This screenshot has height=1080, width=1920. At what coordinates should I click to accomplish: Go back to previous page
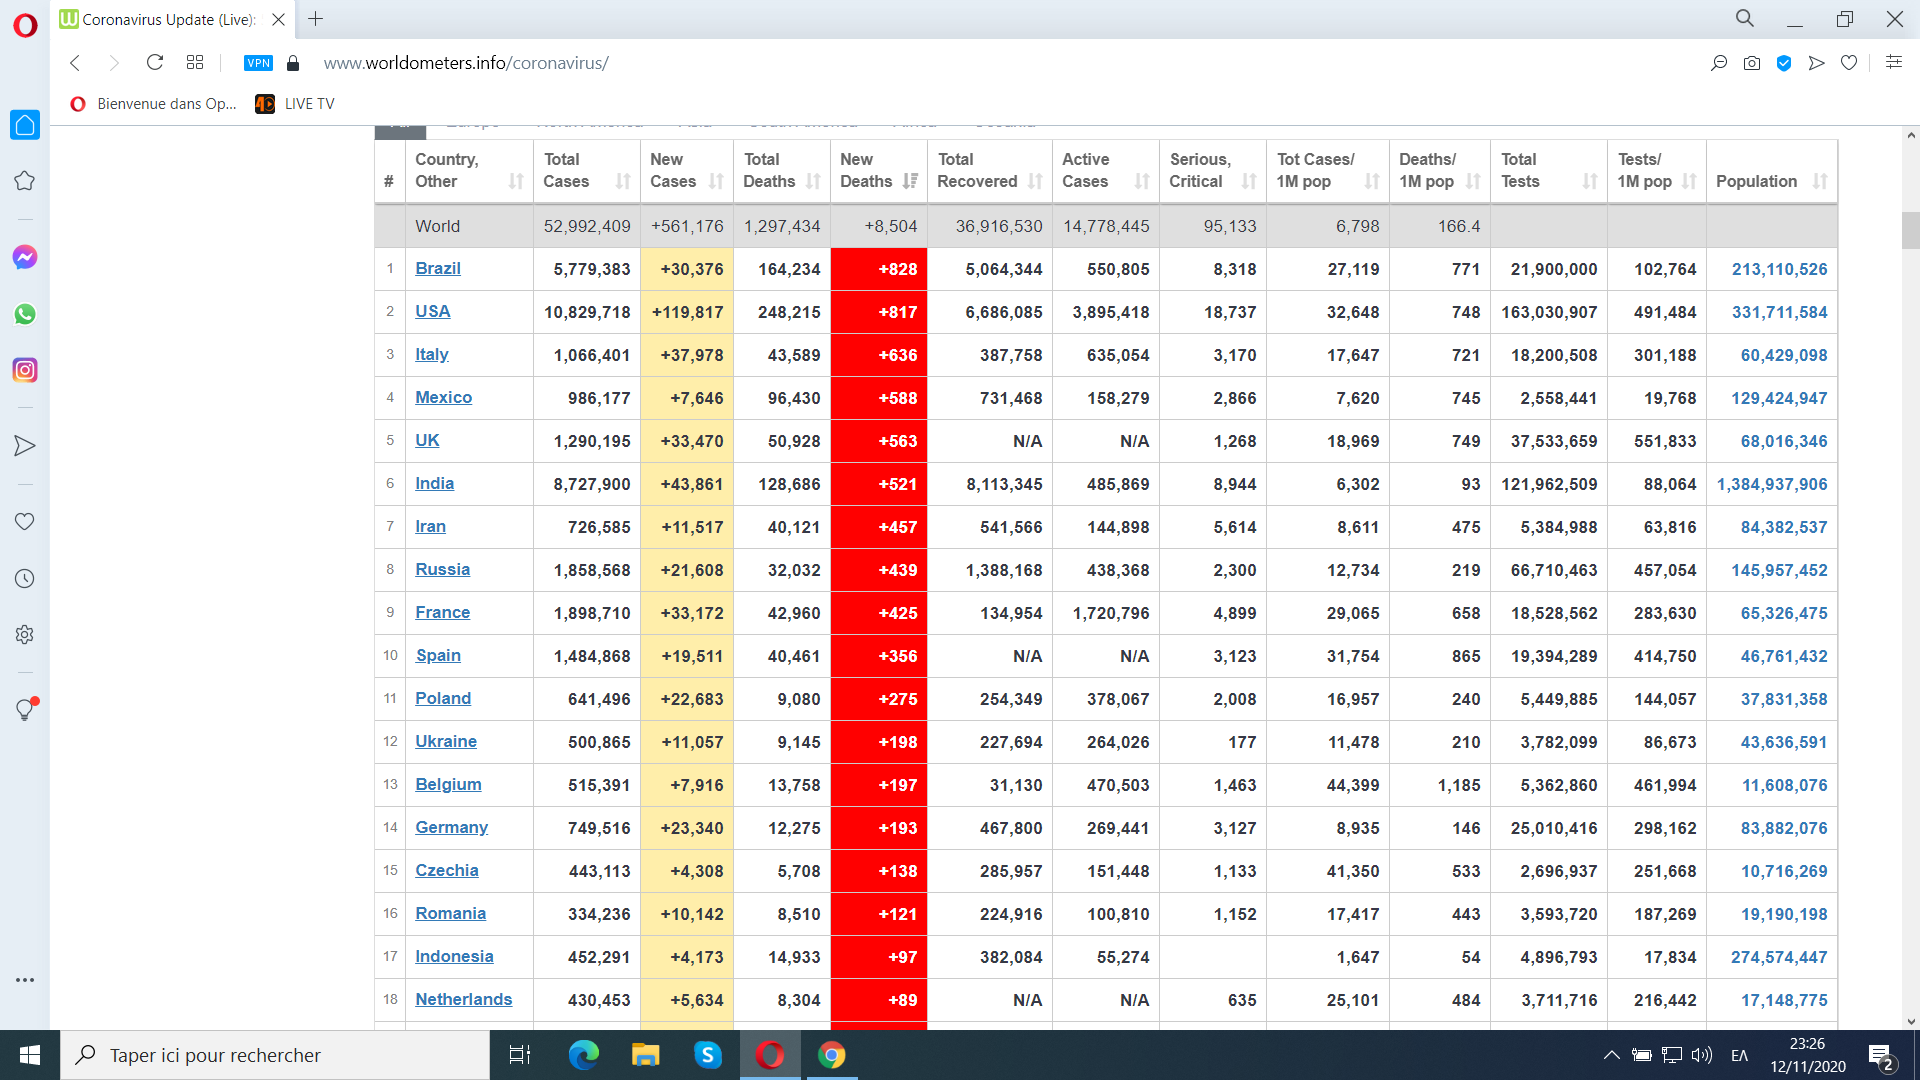point(75,63)
